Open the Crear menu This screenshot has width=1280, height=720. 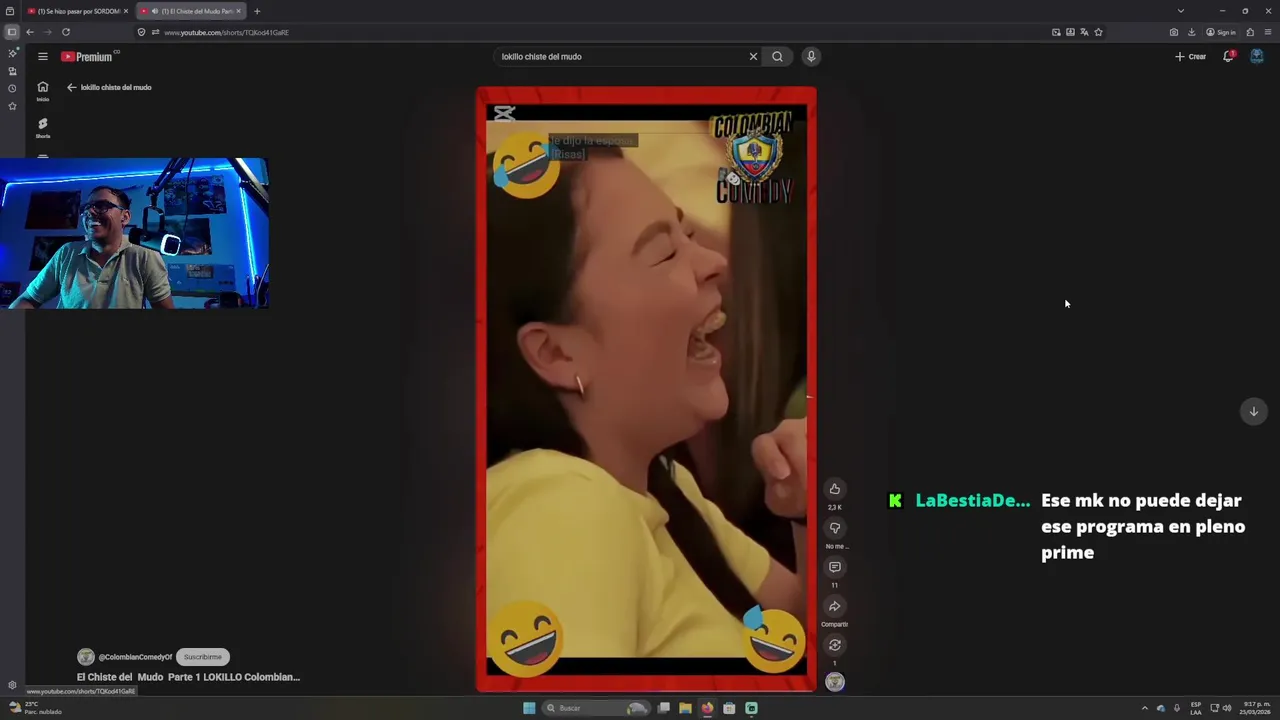click(x=1190, y=56)
